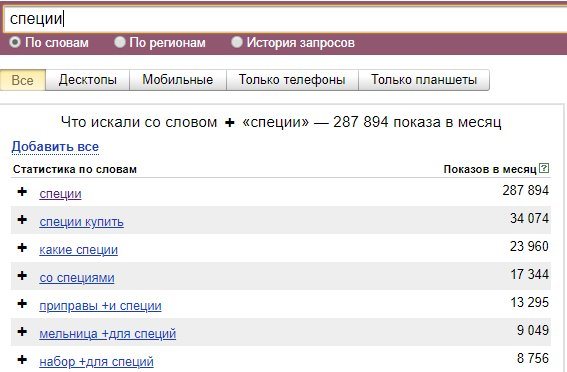567x372 pixels.
Task: Switch to the 'Десктопы' tab
Action: [x=88, y=80]
